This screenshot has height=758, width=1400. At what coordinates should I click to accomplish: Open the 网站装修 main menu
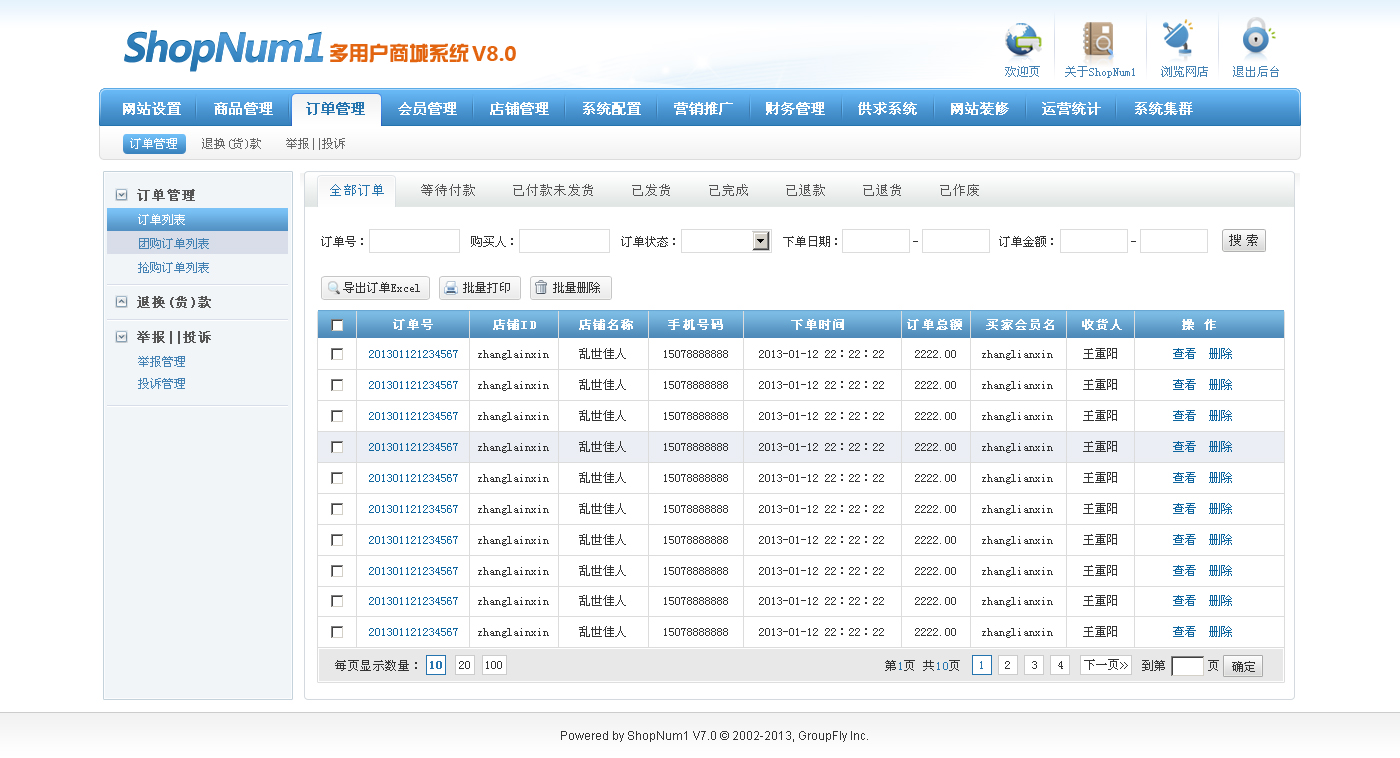coord(979,109)
